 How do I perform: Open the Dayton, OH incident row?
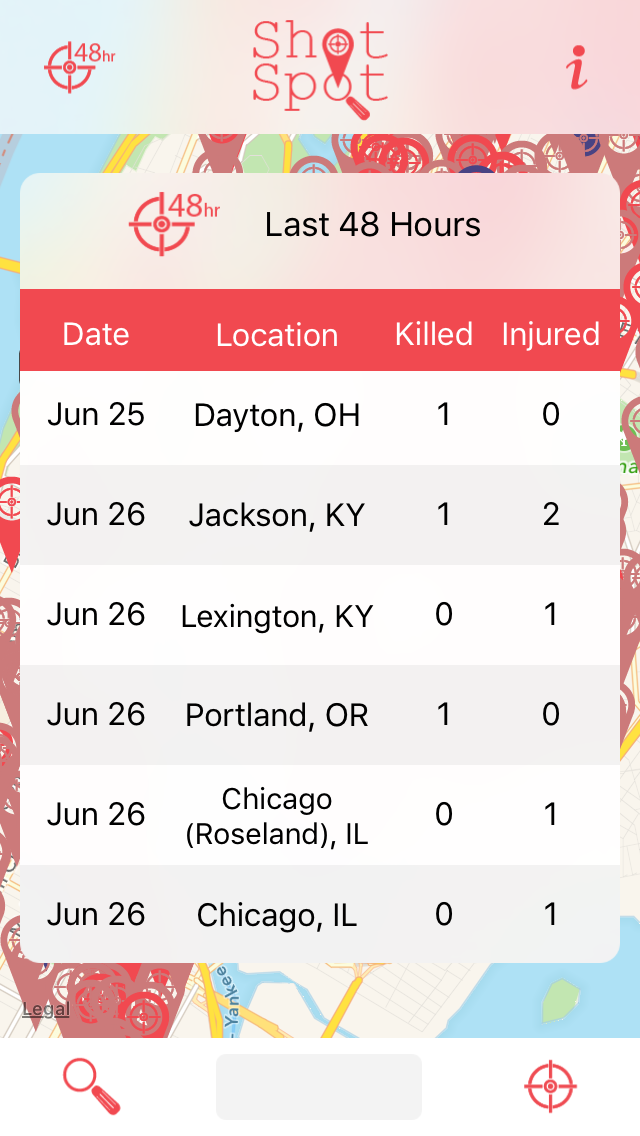pyautogui.click(x=320, y=415)
